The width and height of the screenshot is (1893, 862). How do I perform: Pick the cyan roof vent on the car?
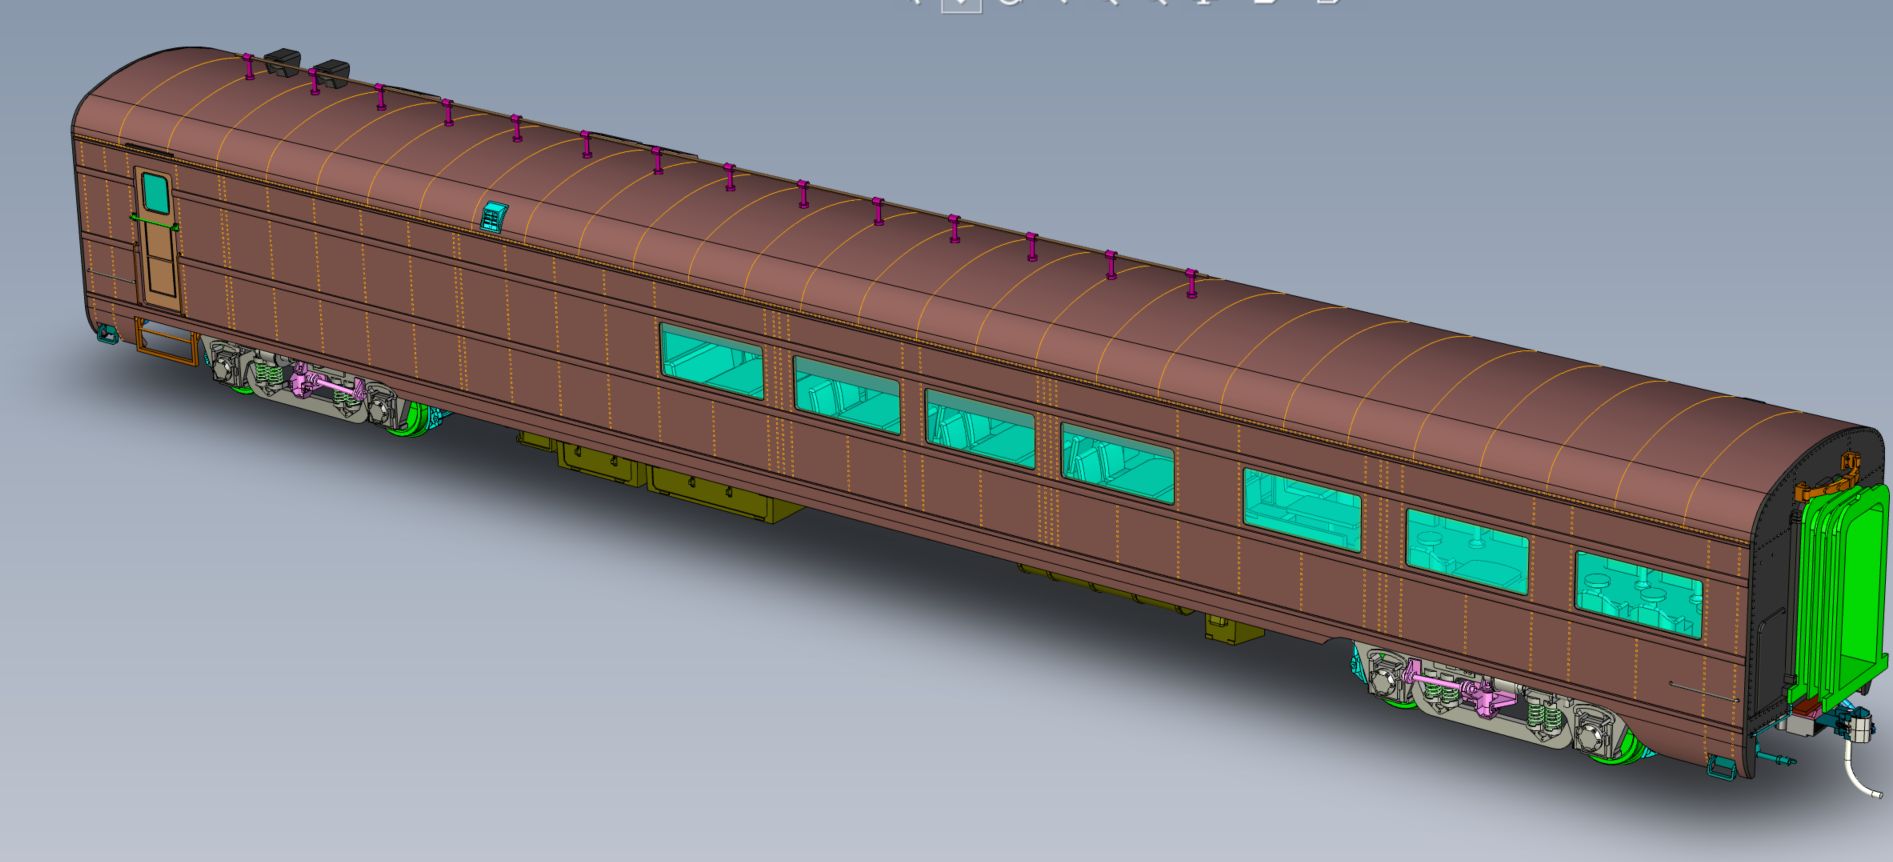[x=494, y=216]
